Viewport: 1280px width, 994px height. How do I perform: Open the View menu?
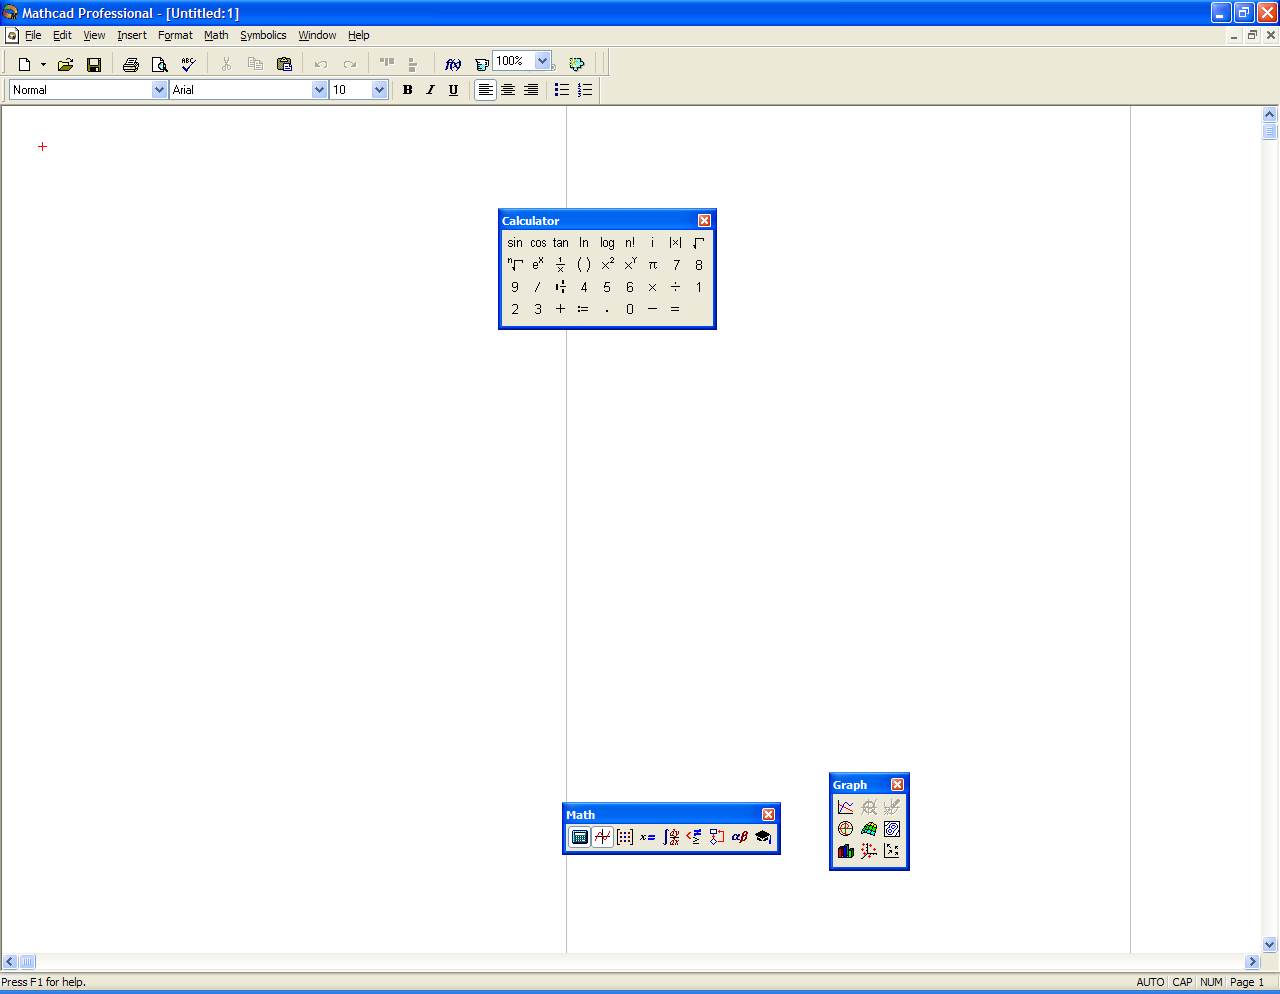94,35
